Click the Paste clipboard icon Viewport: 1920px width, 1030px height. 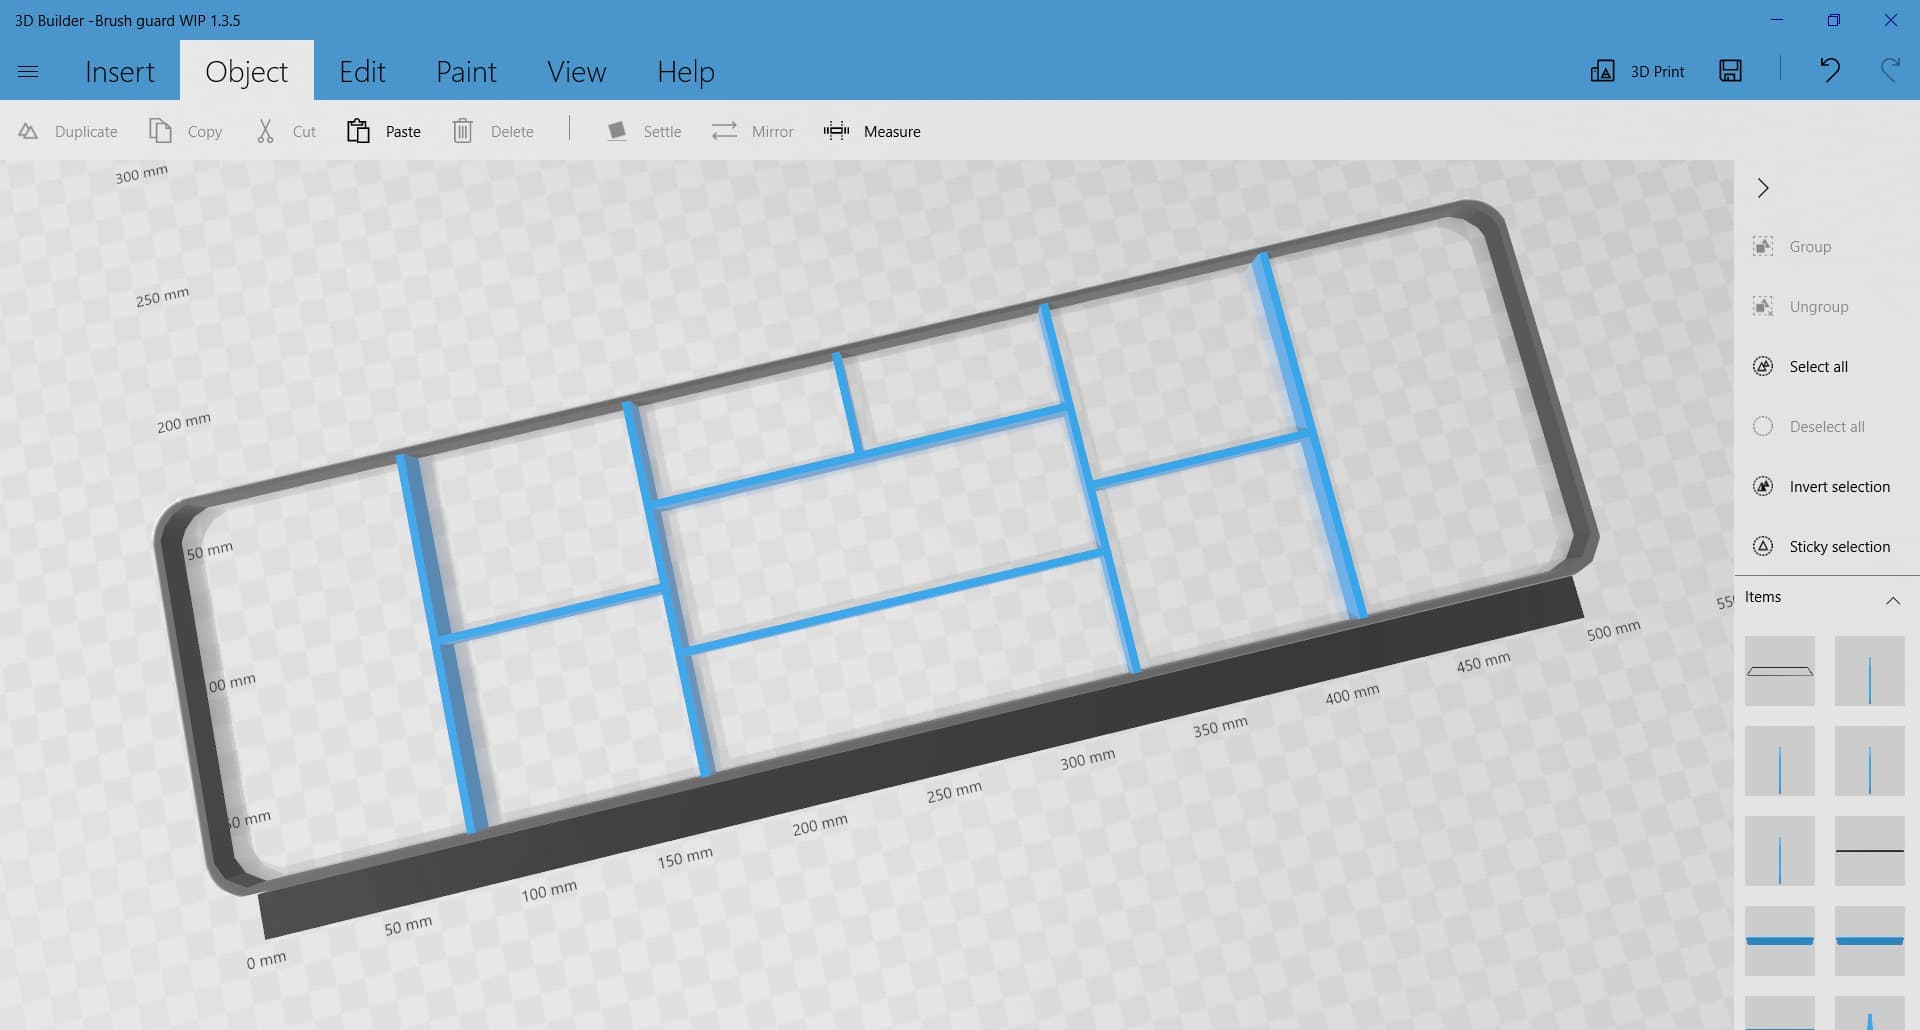[x=358, y=131]
